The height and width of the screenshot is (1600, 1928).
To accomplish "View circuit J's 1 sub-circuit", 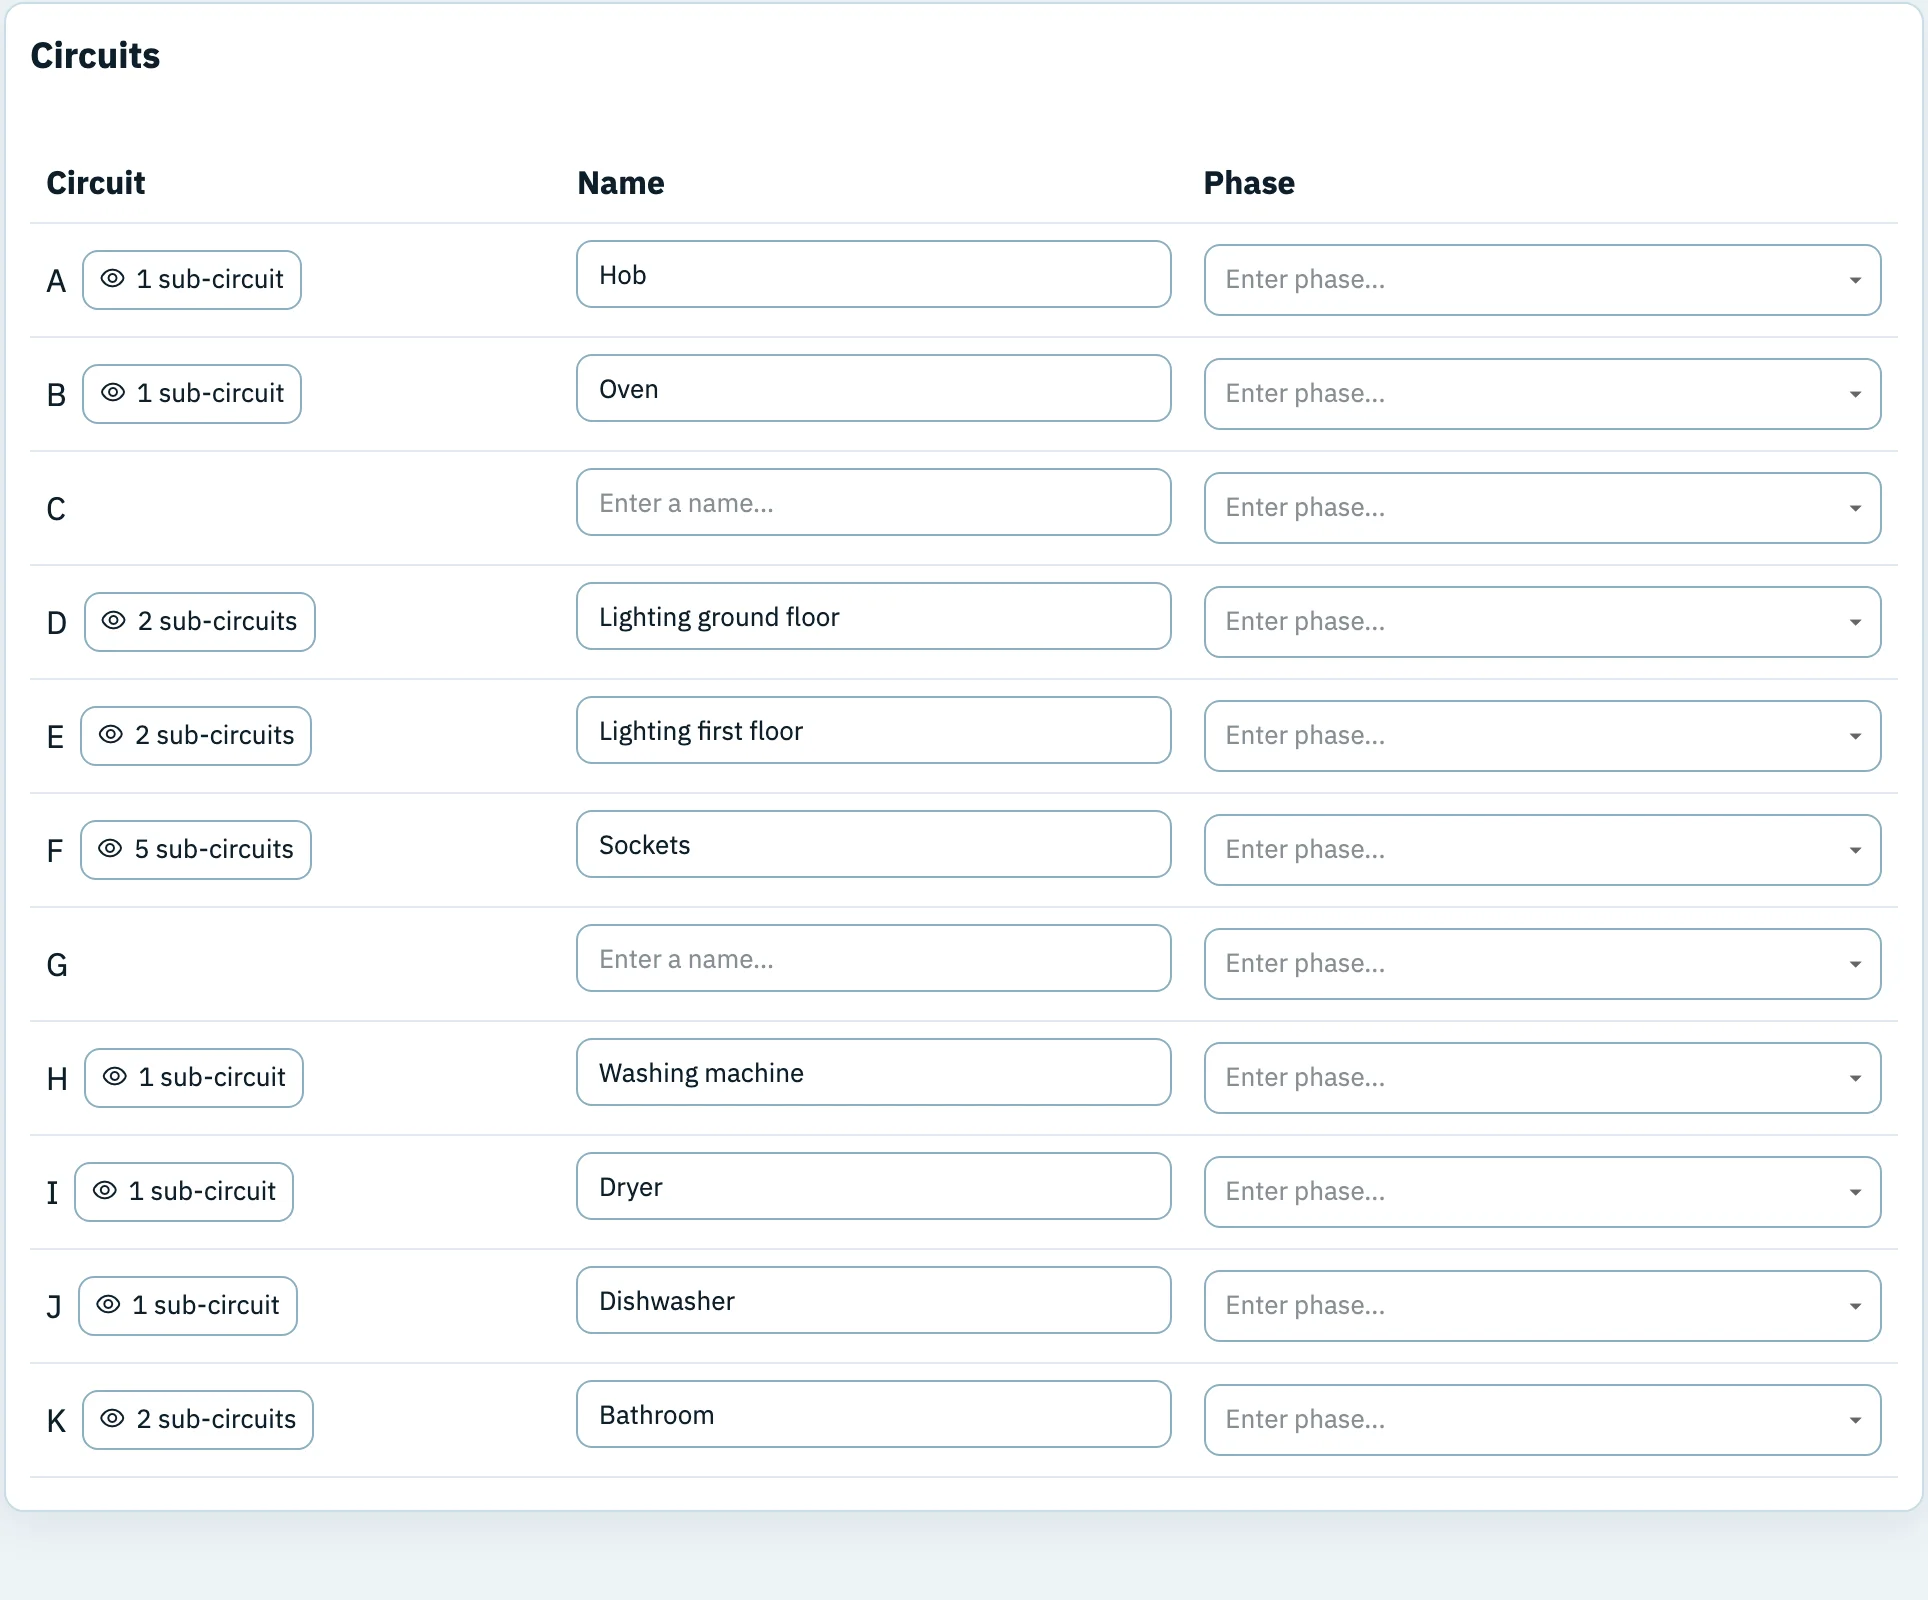I will click(x=188, y=1306).
